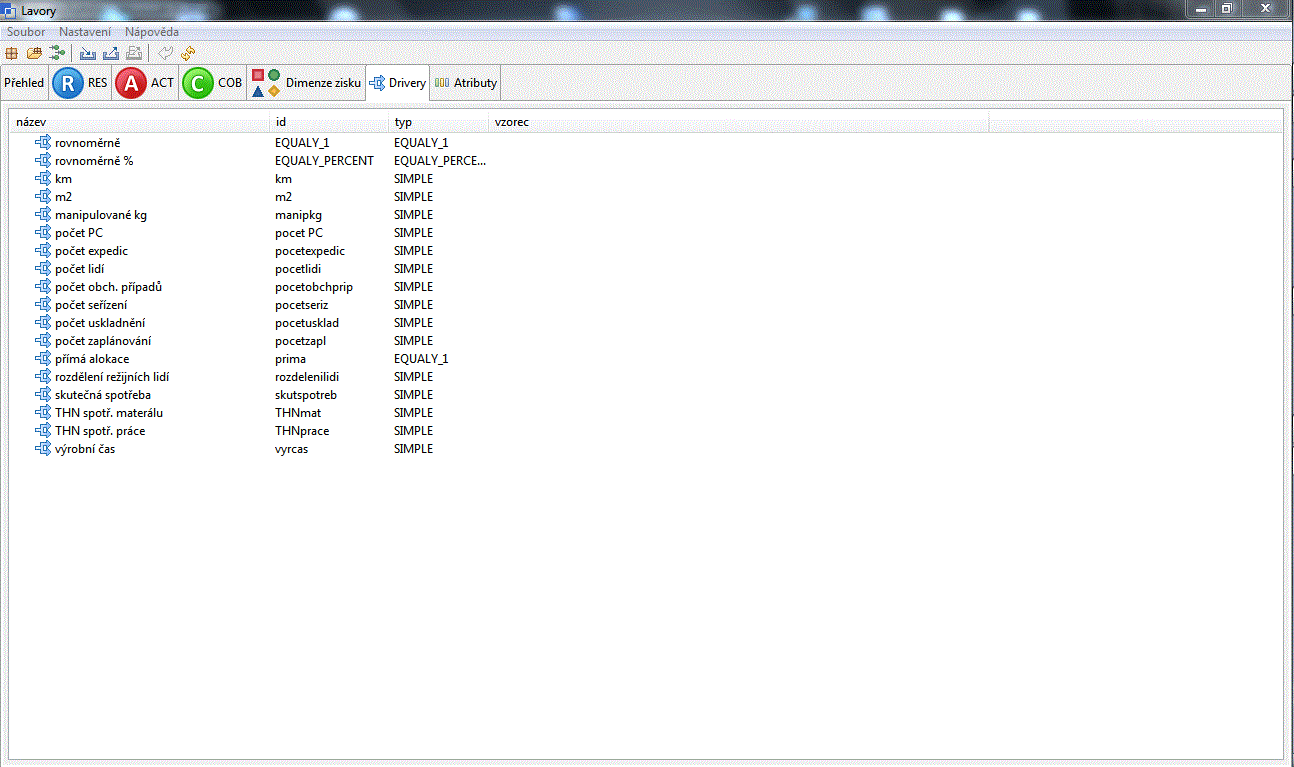Open the Soubor menu
Screen dimensions: 1294x767
26,32
